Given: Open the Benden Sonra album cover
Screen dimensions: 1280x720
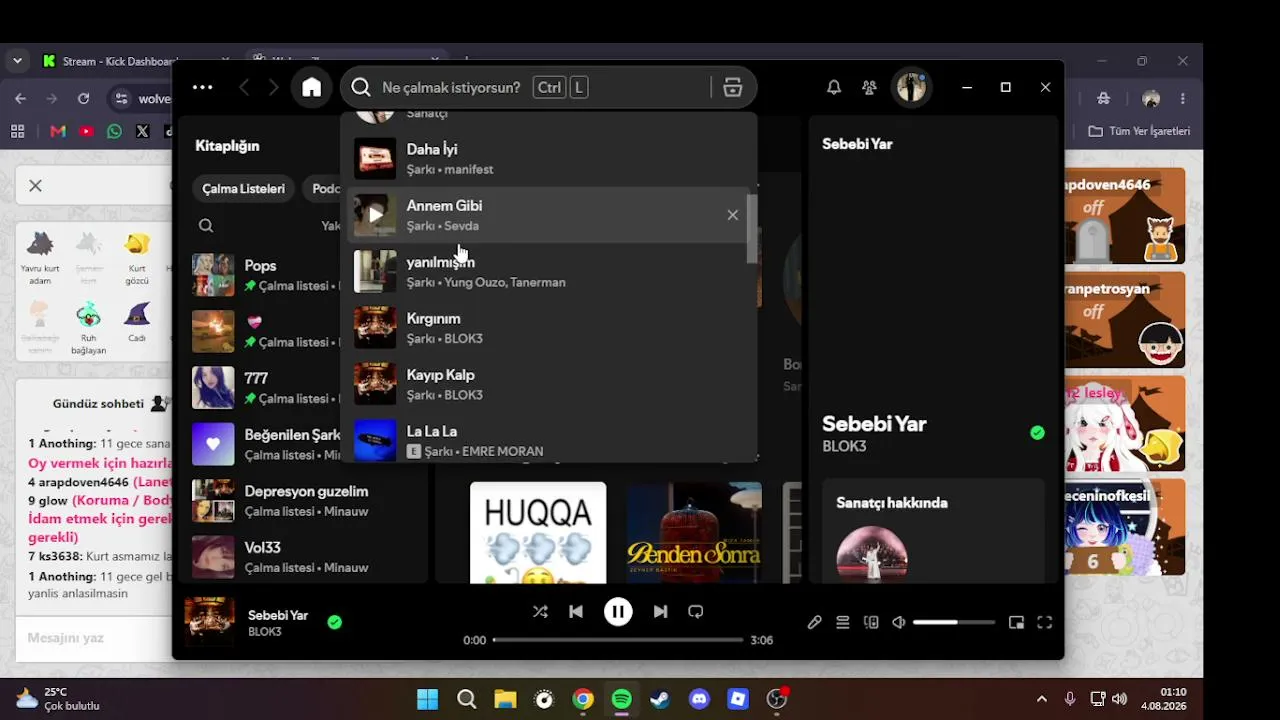Looking at the screenshot, I should point(694,533).
